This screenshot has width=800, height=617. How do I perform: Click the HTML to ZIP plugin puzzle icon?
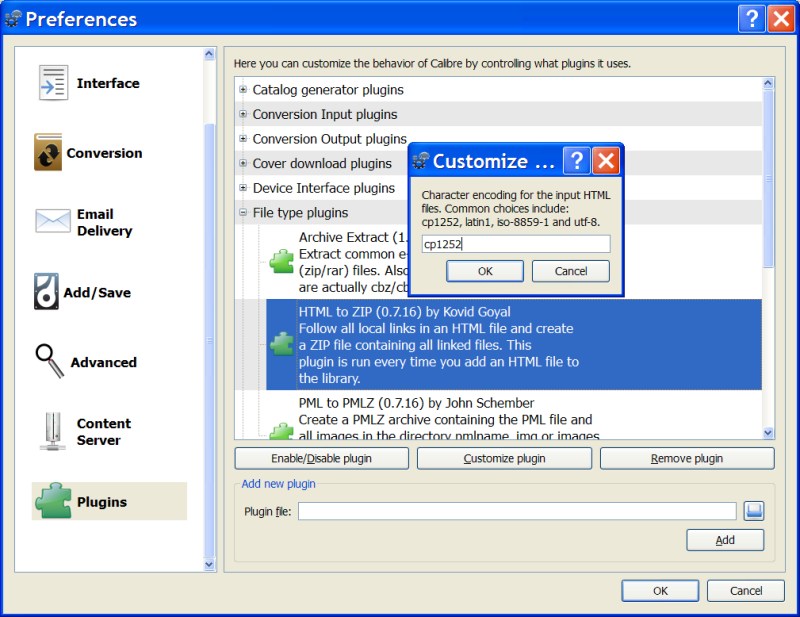(282, 343)
